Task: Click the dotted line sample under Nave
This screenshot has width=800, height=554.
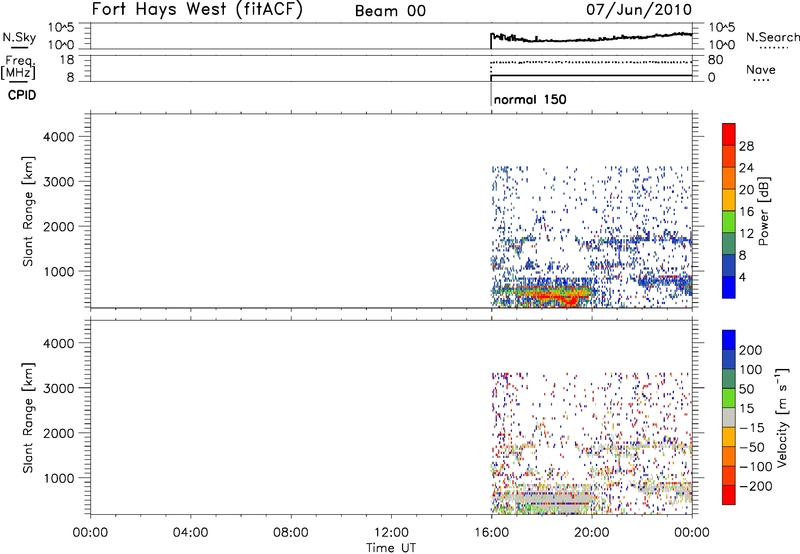Action: [761, 81]
